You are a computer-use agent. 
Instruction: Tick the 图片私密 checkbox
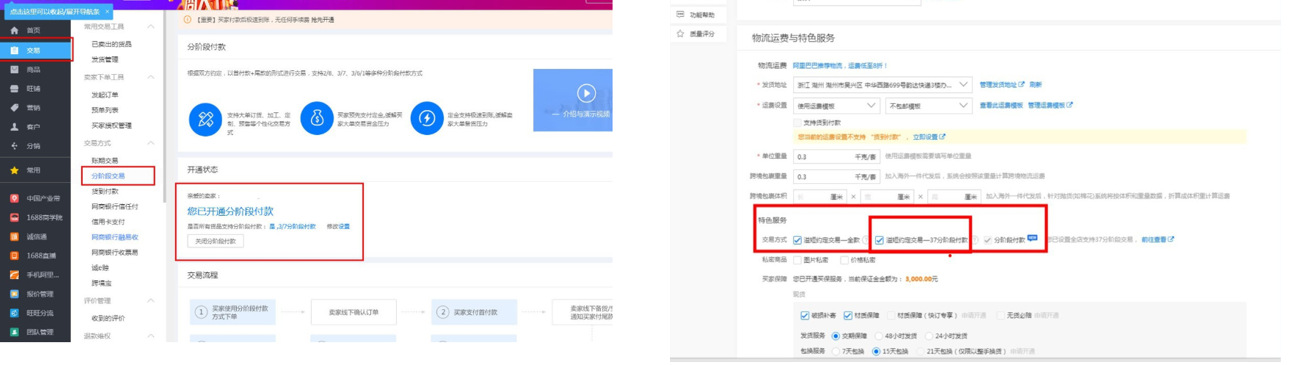796,259
